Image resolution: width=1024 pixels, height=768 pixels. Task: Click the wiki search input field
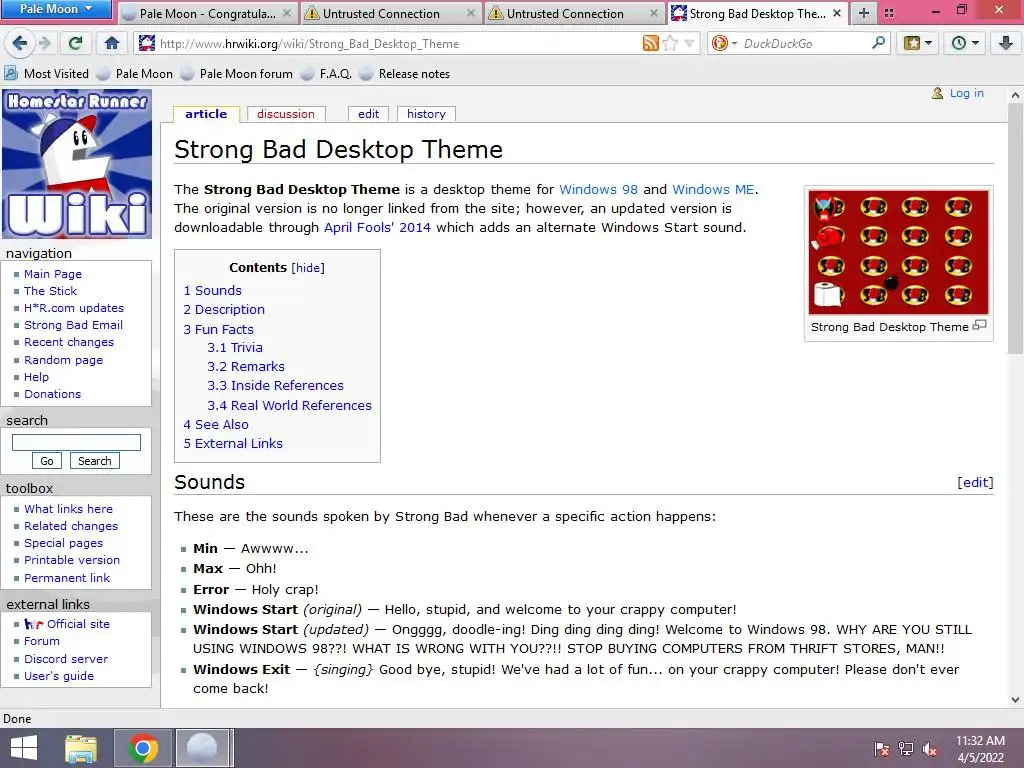point(76,442)
